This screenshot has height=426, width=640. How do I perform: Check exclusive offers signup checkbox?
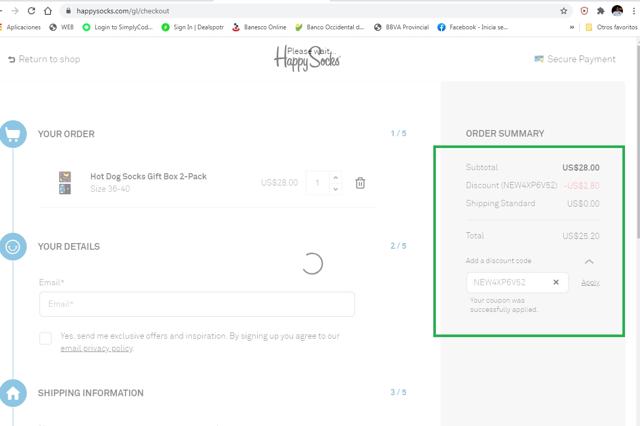45,338
